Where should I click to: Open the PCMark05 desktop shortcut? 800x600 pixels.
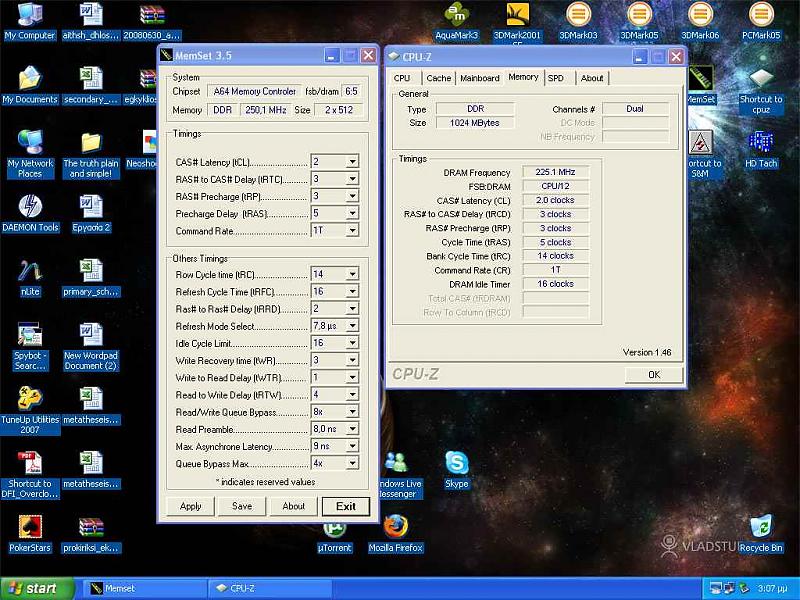coord(761,21)
